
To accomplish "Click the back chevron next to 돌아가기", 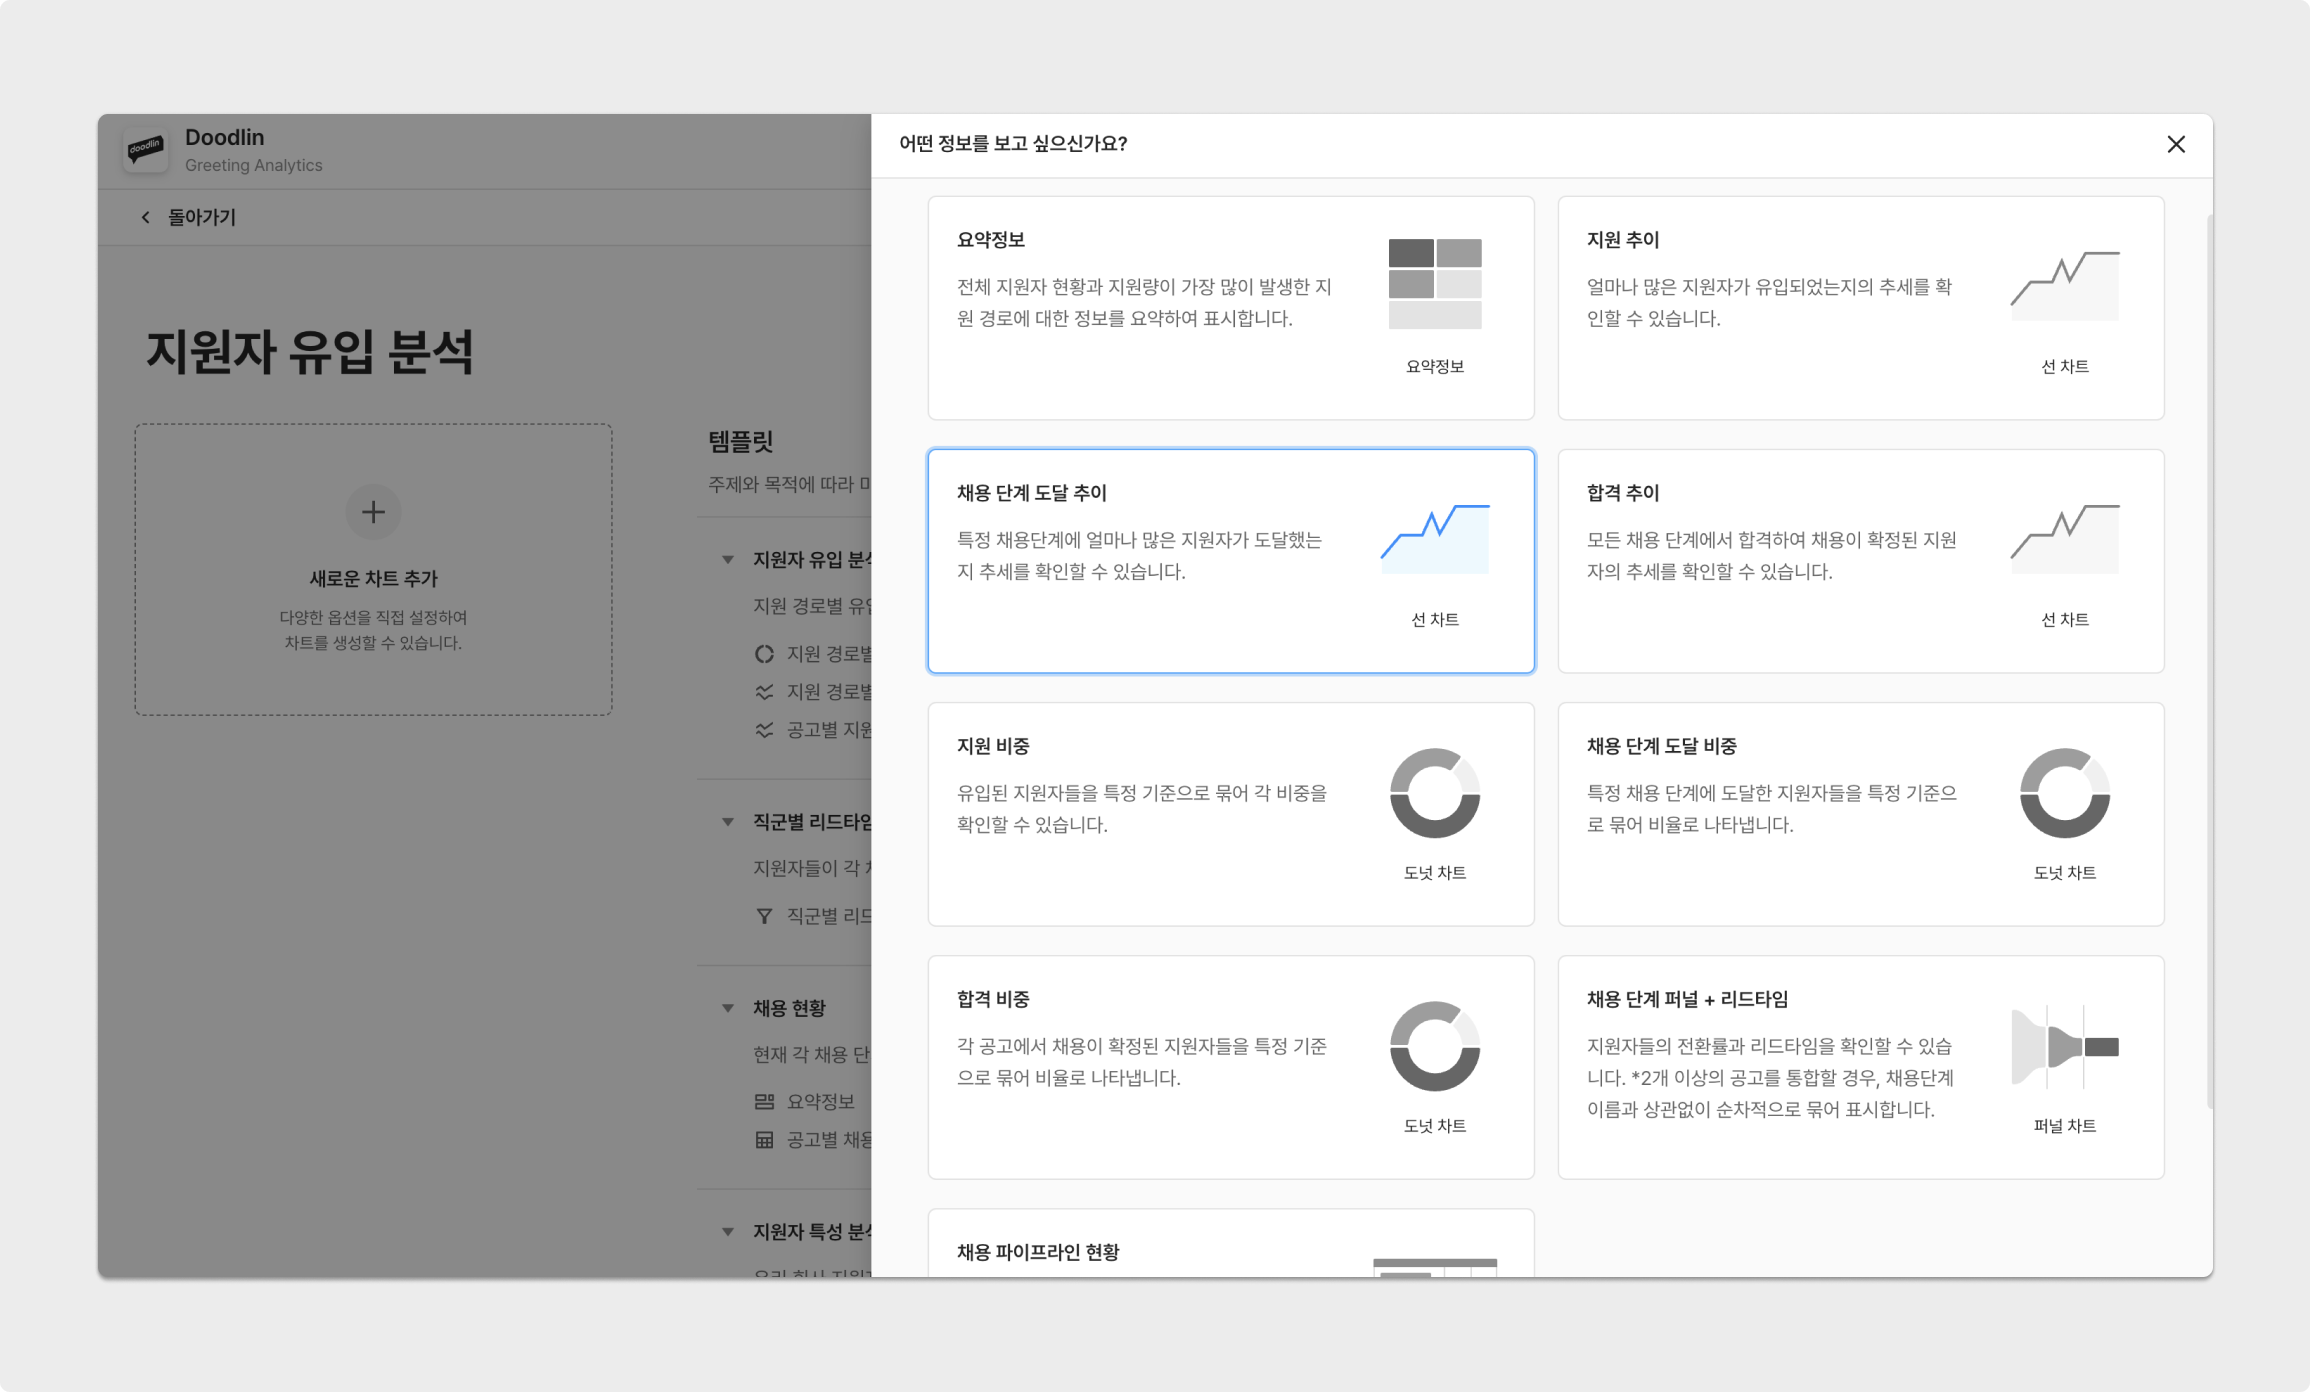I will point(146,217).
